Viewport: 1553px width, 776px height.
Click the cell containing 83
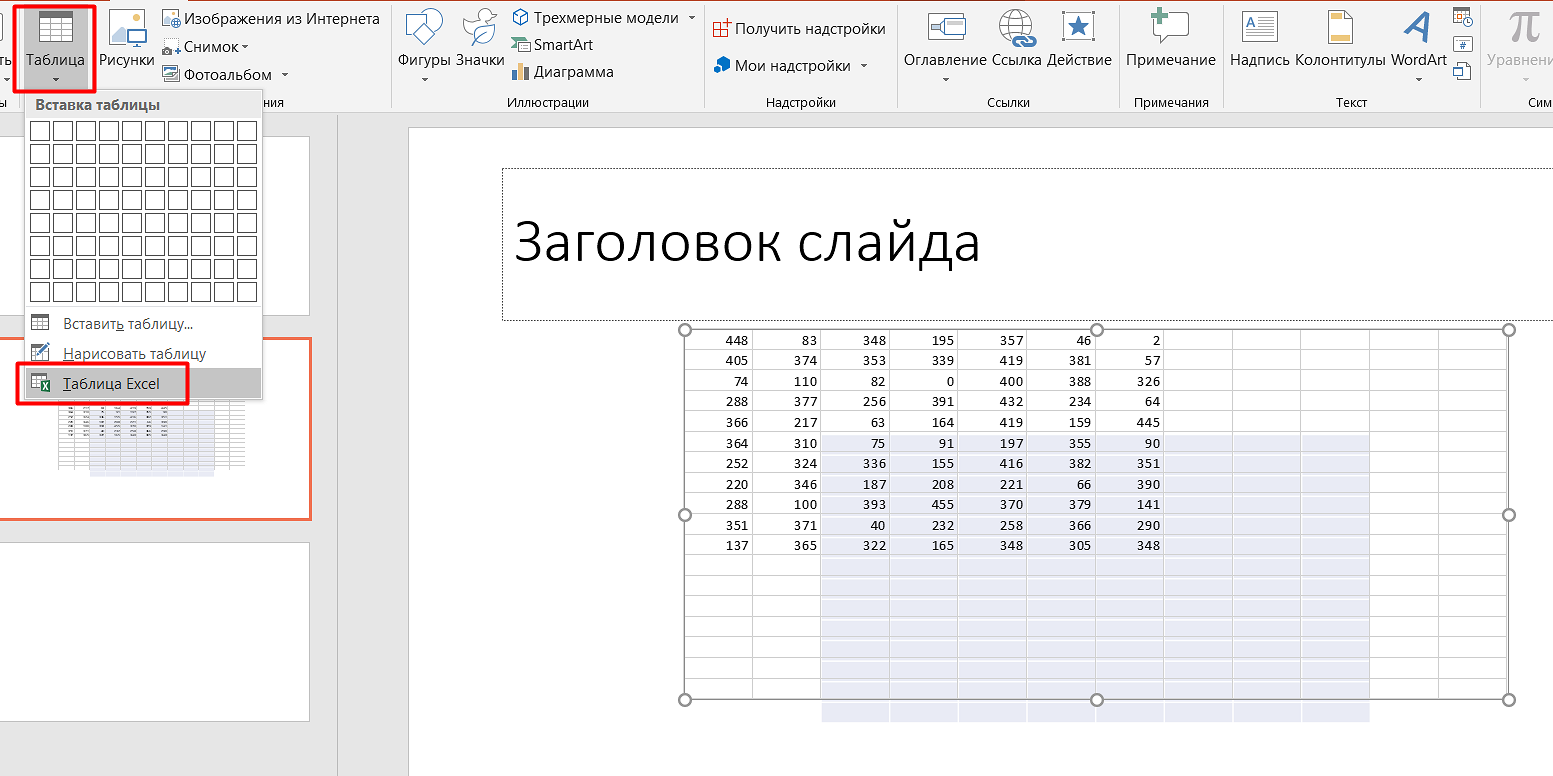point(787,341)
